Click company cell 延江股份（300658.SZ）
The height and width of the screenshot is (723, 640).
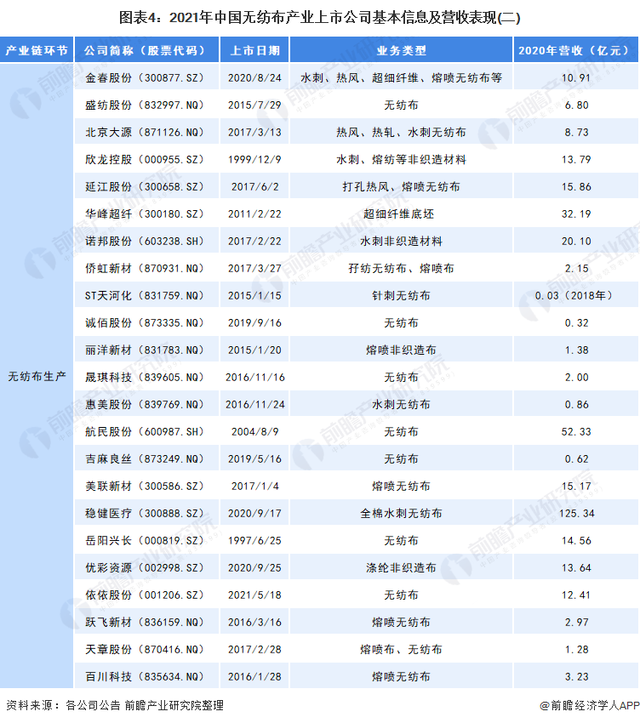[145, 187]
